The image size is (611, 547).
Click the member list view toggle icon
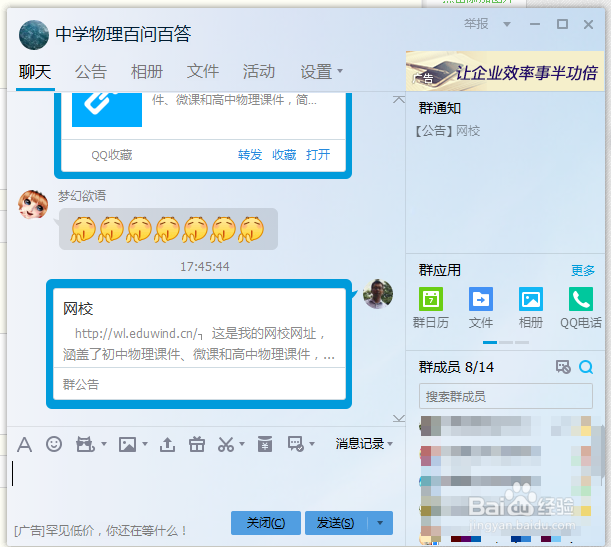(x=563, y=367)
